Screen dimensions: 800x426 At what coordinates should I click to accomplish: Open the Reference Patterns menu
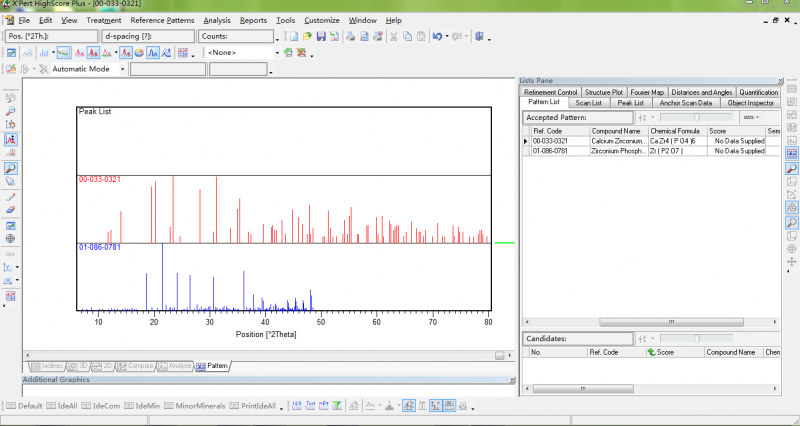point(162,20)
